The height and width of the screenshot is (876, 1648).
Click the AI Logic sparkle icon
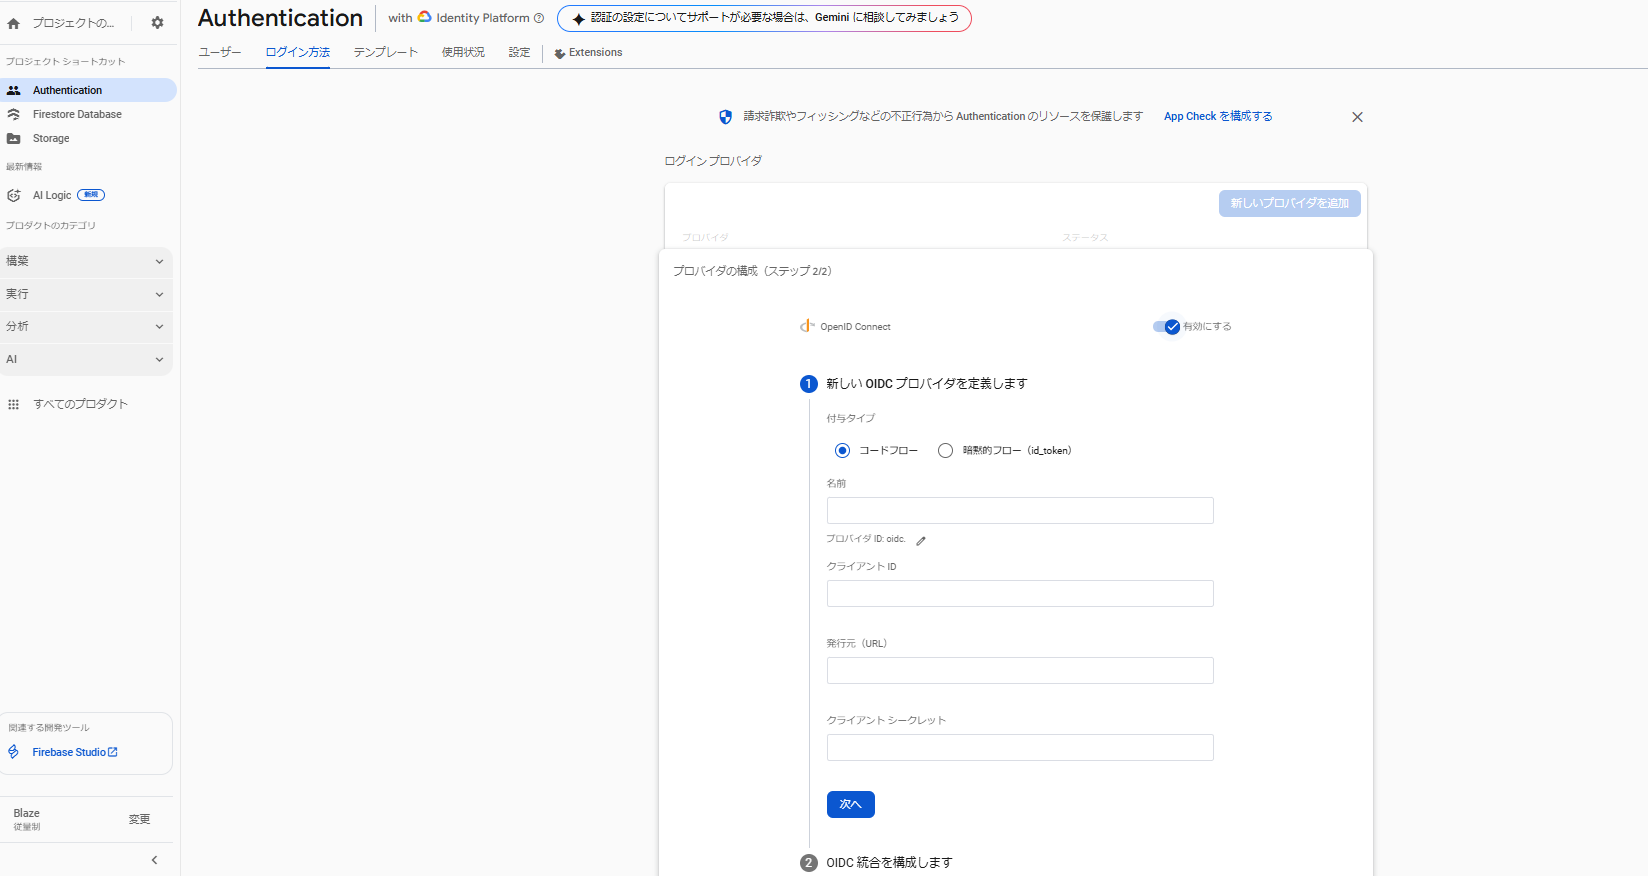[x=14, y=195]
